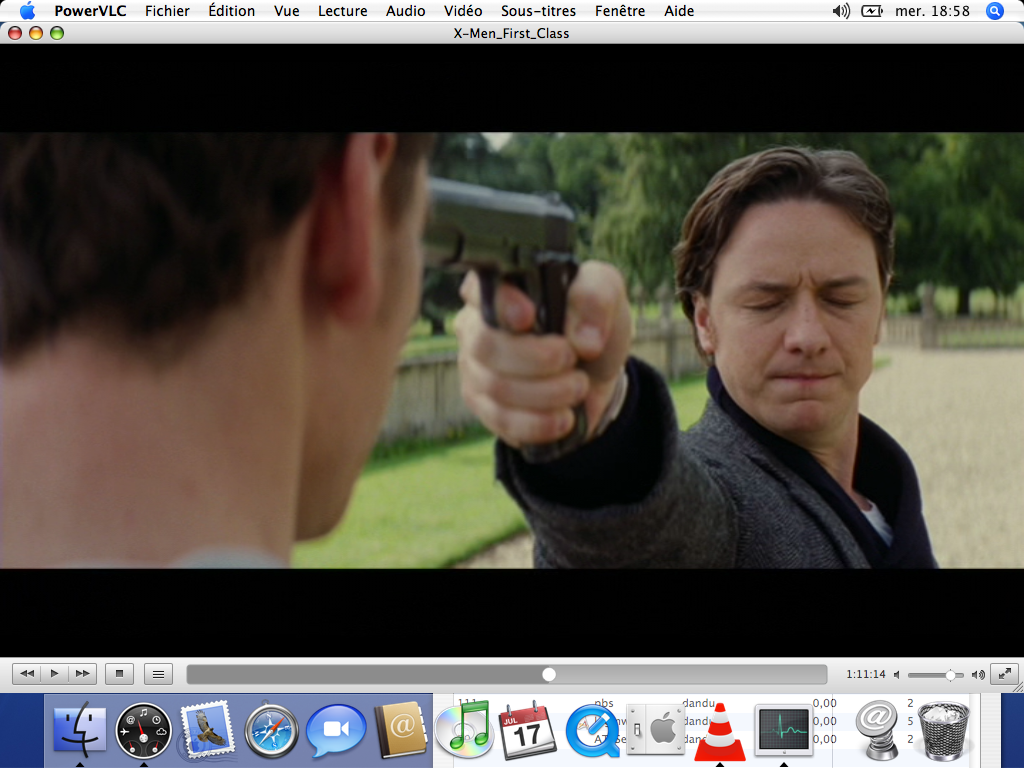Open the playlist with the list button

(158, 673)
